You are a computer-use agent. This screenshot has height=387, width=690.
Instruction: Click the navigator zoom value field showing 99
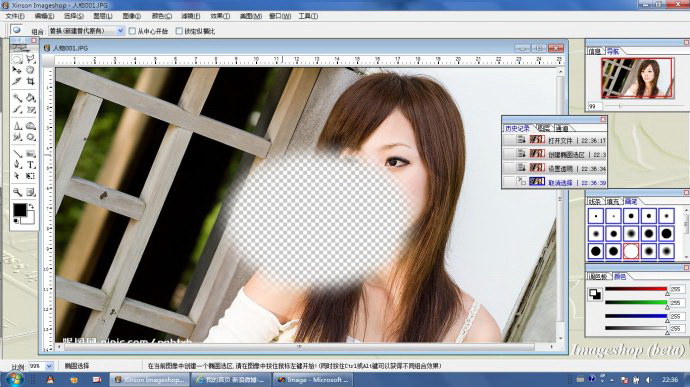pos(595,106)
